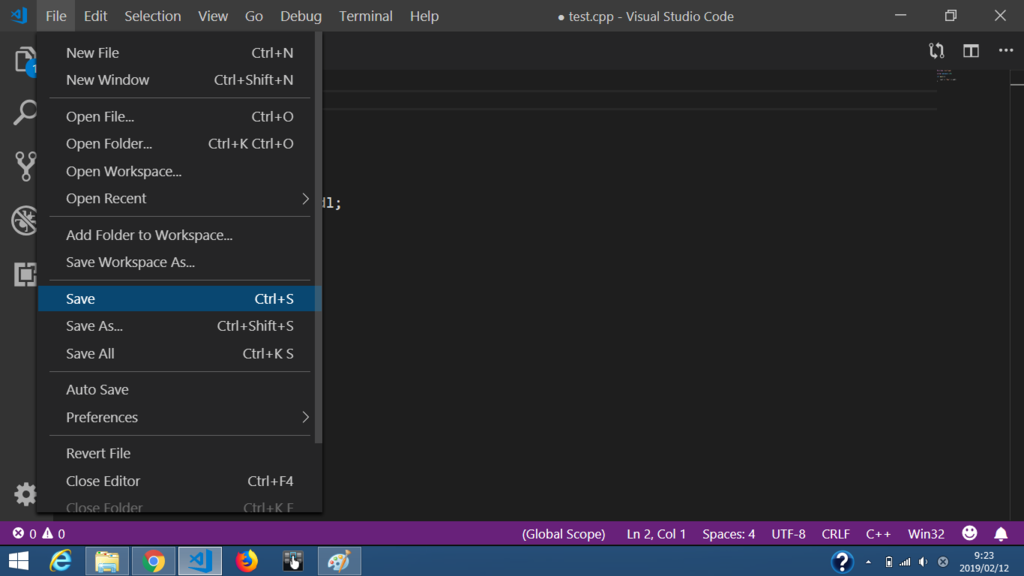Open the Selection menu
Screen dimensions: 1024x576
[x=153, y=16]
